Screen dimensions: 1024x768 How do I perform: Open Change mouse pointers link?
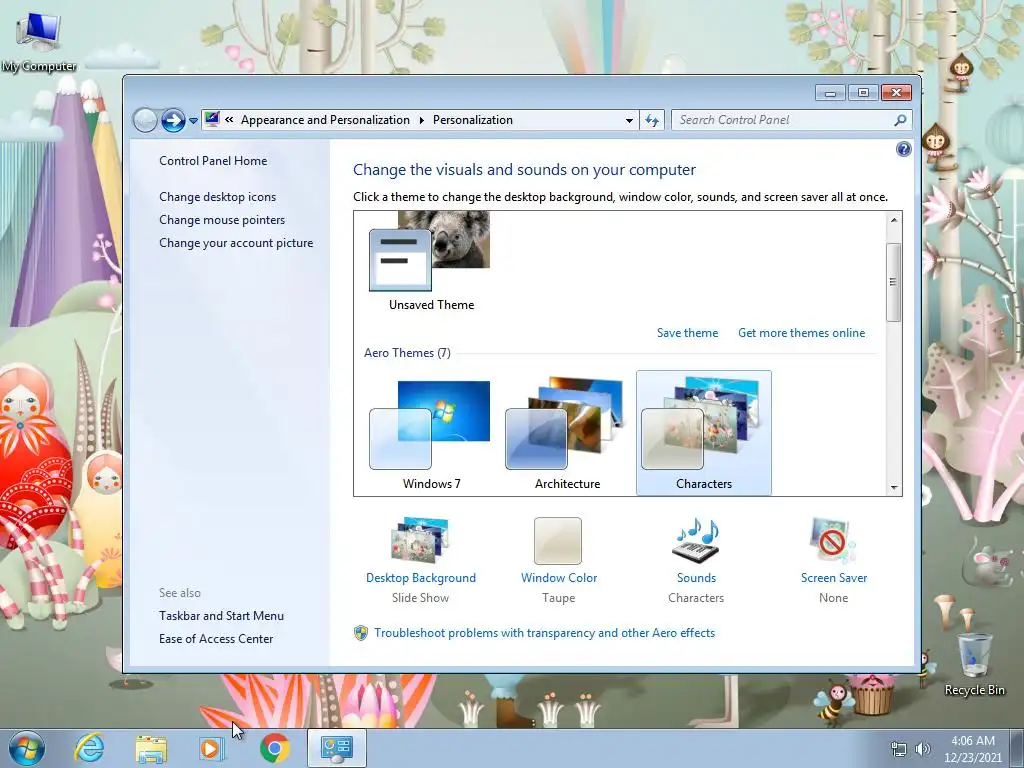[x=222, y=220]
